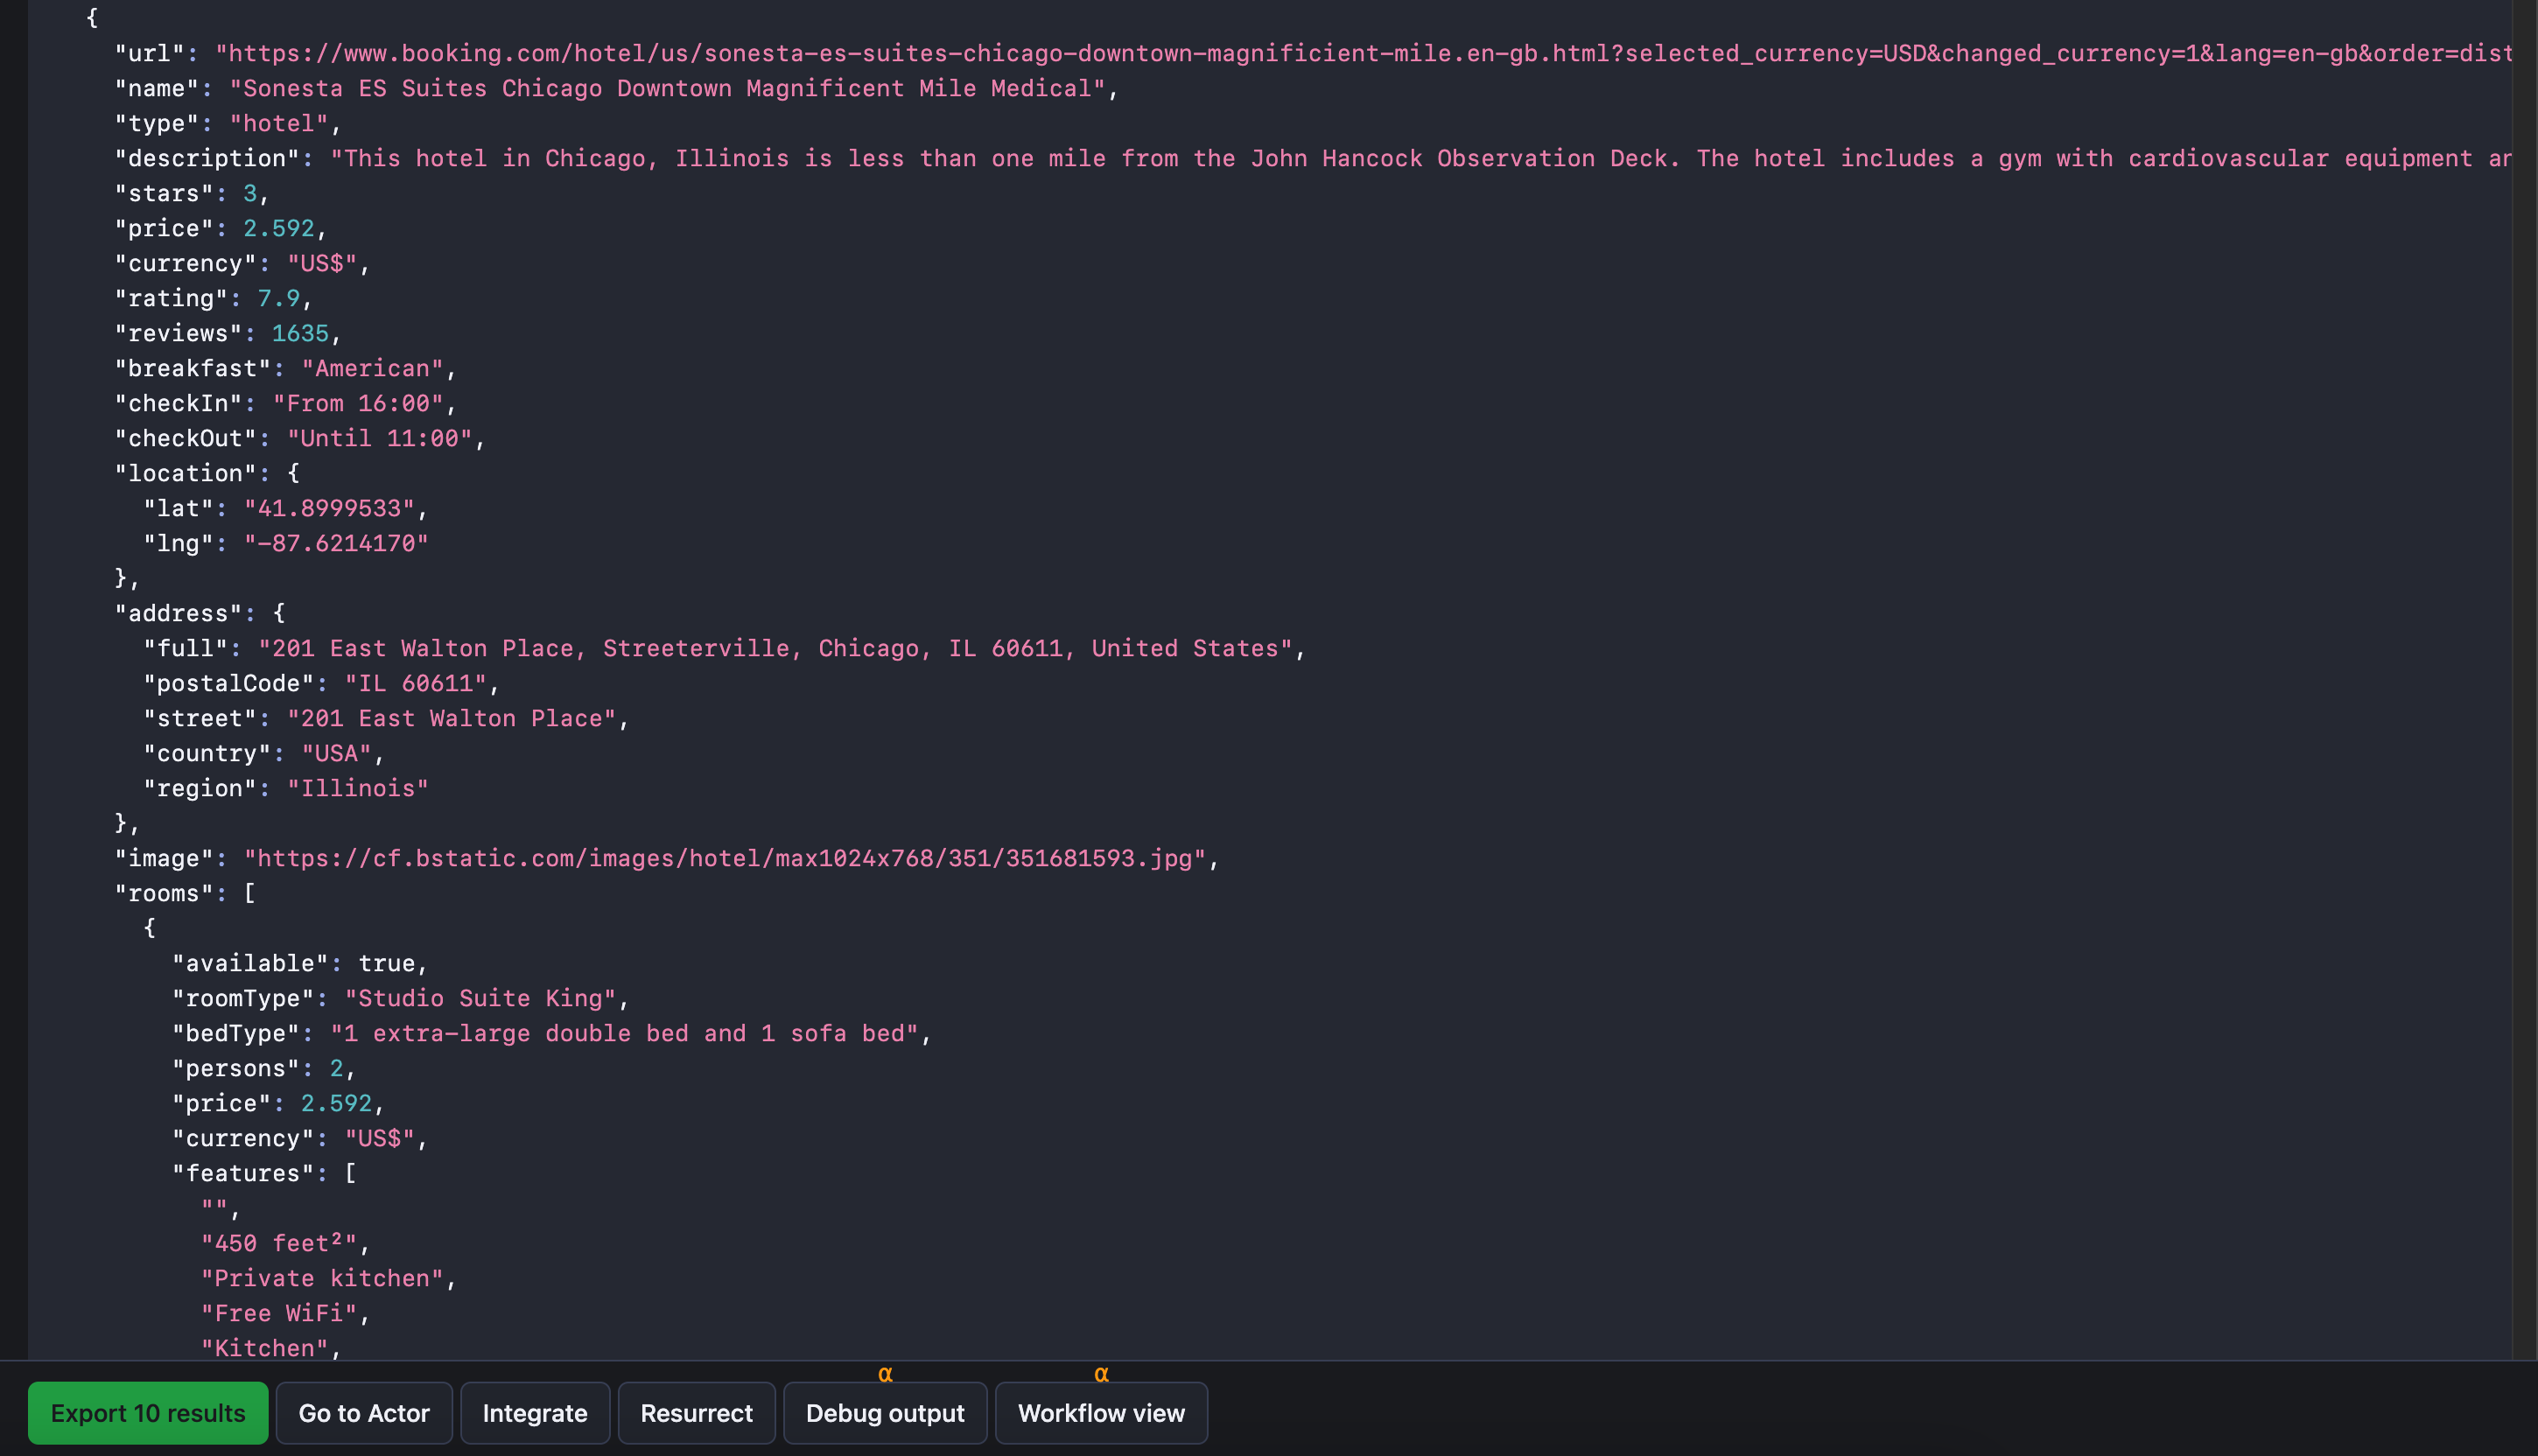
Task: Click the "address" object key
Action: pyautogui.click(x=178, y=613)
